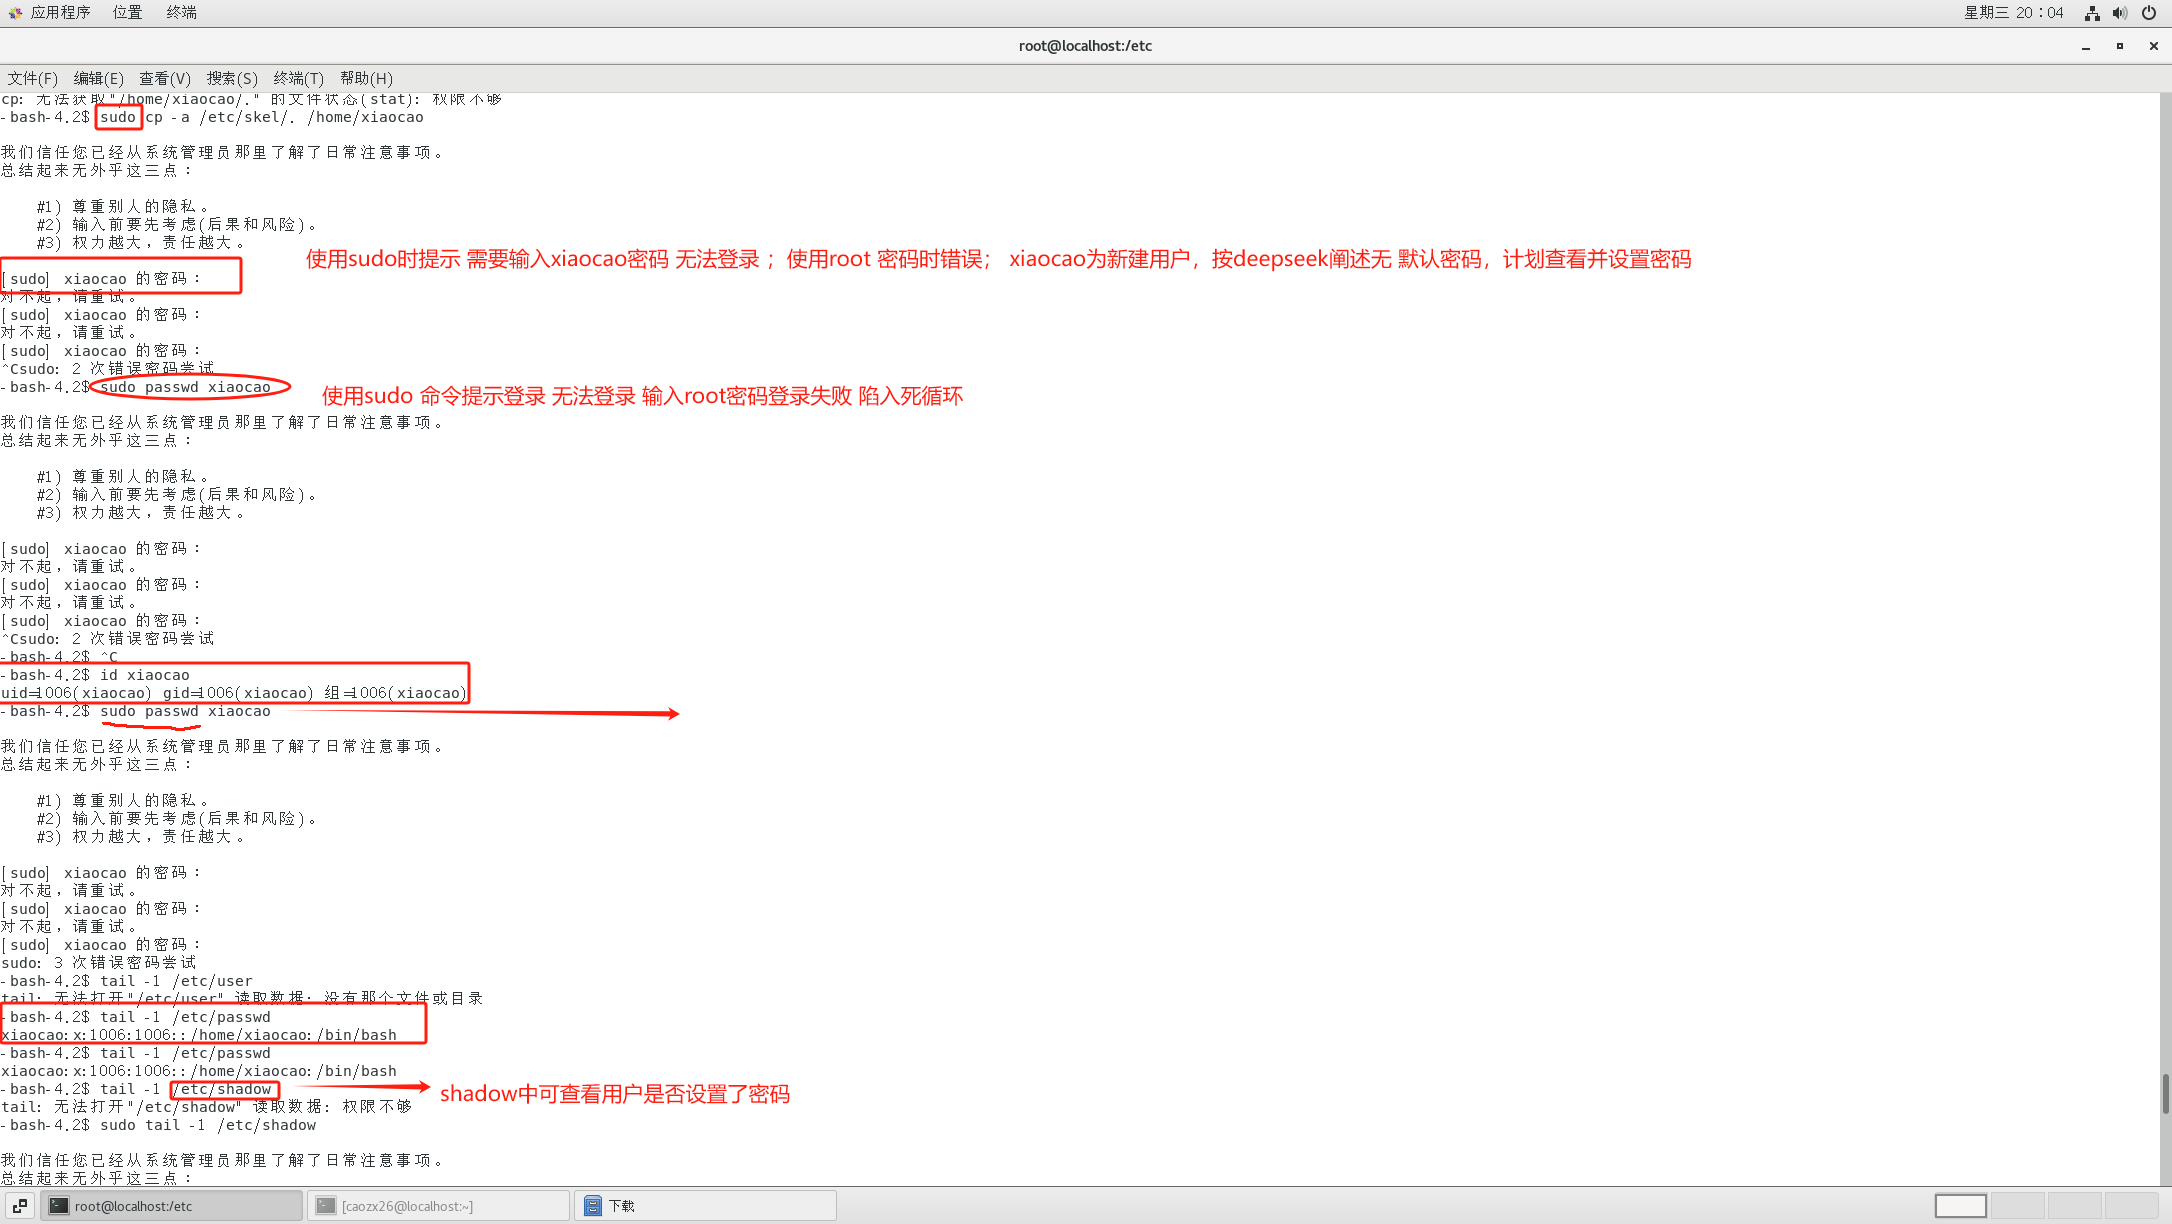Open the 帮助(H) help menu
This screenshot has height=1224, width=2172.
coord(366,78)
